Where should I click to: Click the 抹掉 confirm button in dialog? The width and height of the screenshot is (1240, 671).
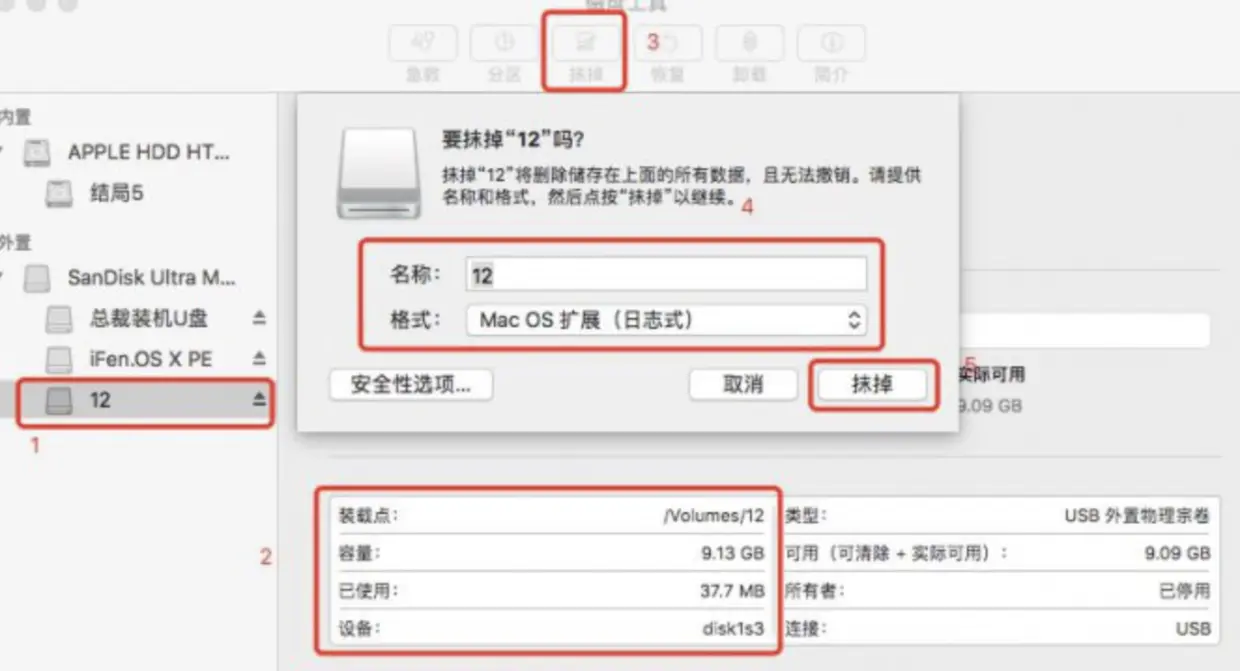(872, 384)
